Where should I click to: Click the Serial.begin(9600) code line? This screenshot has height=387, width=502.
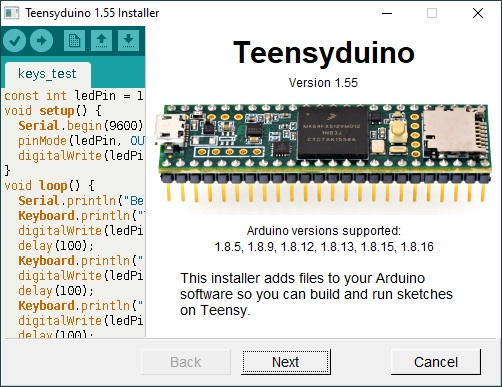(x=81, y=126)
